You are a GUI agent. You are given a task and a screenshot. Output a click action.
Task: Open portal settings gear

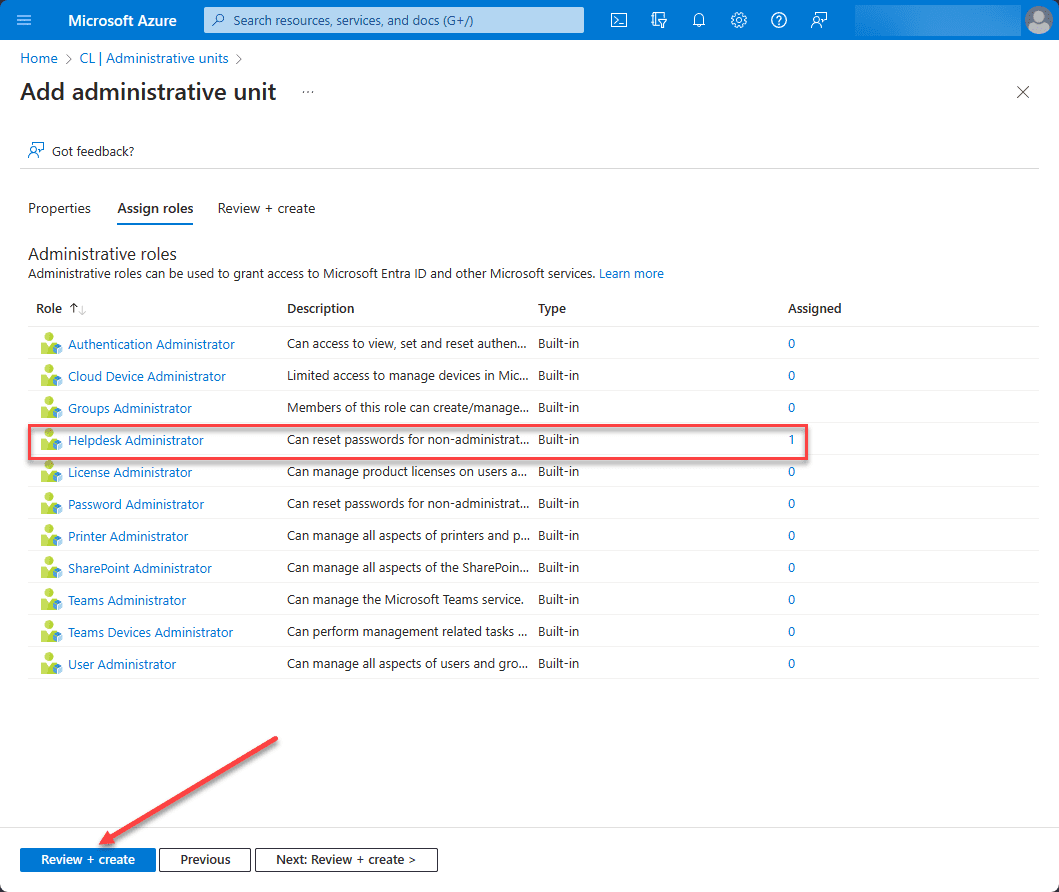click(x=739, y=20)
